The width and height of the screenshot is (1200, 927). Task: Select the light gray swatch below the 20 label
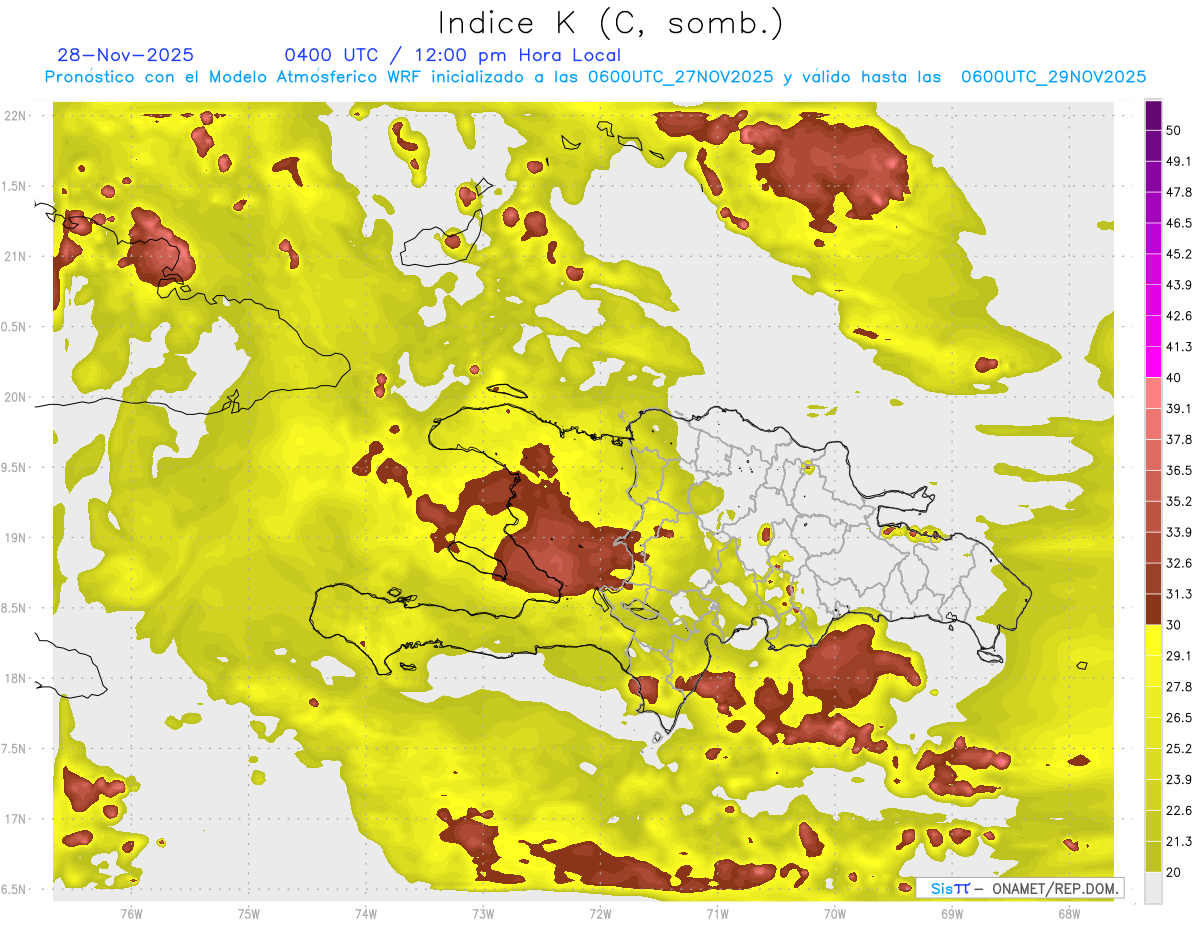pyautogui.click(x=1153, y=888)
